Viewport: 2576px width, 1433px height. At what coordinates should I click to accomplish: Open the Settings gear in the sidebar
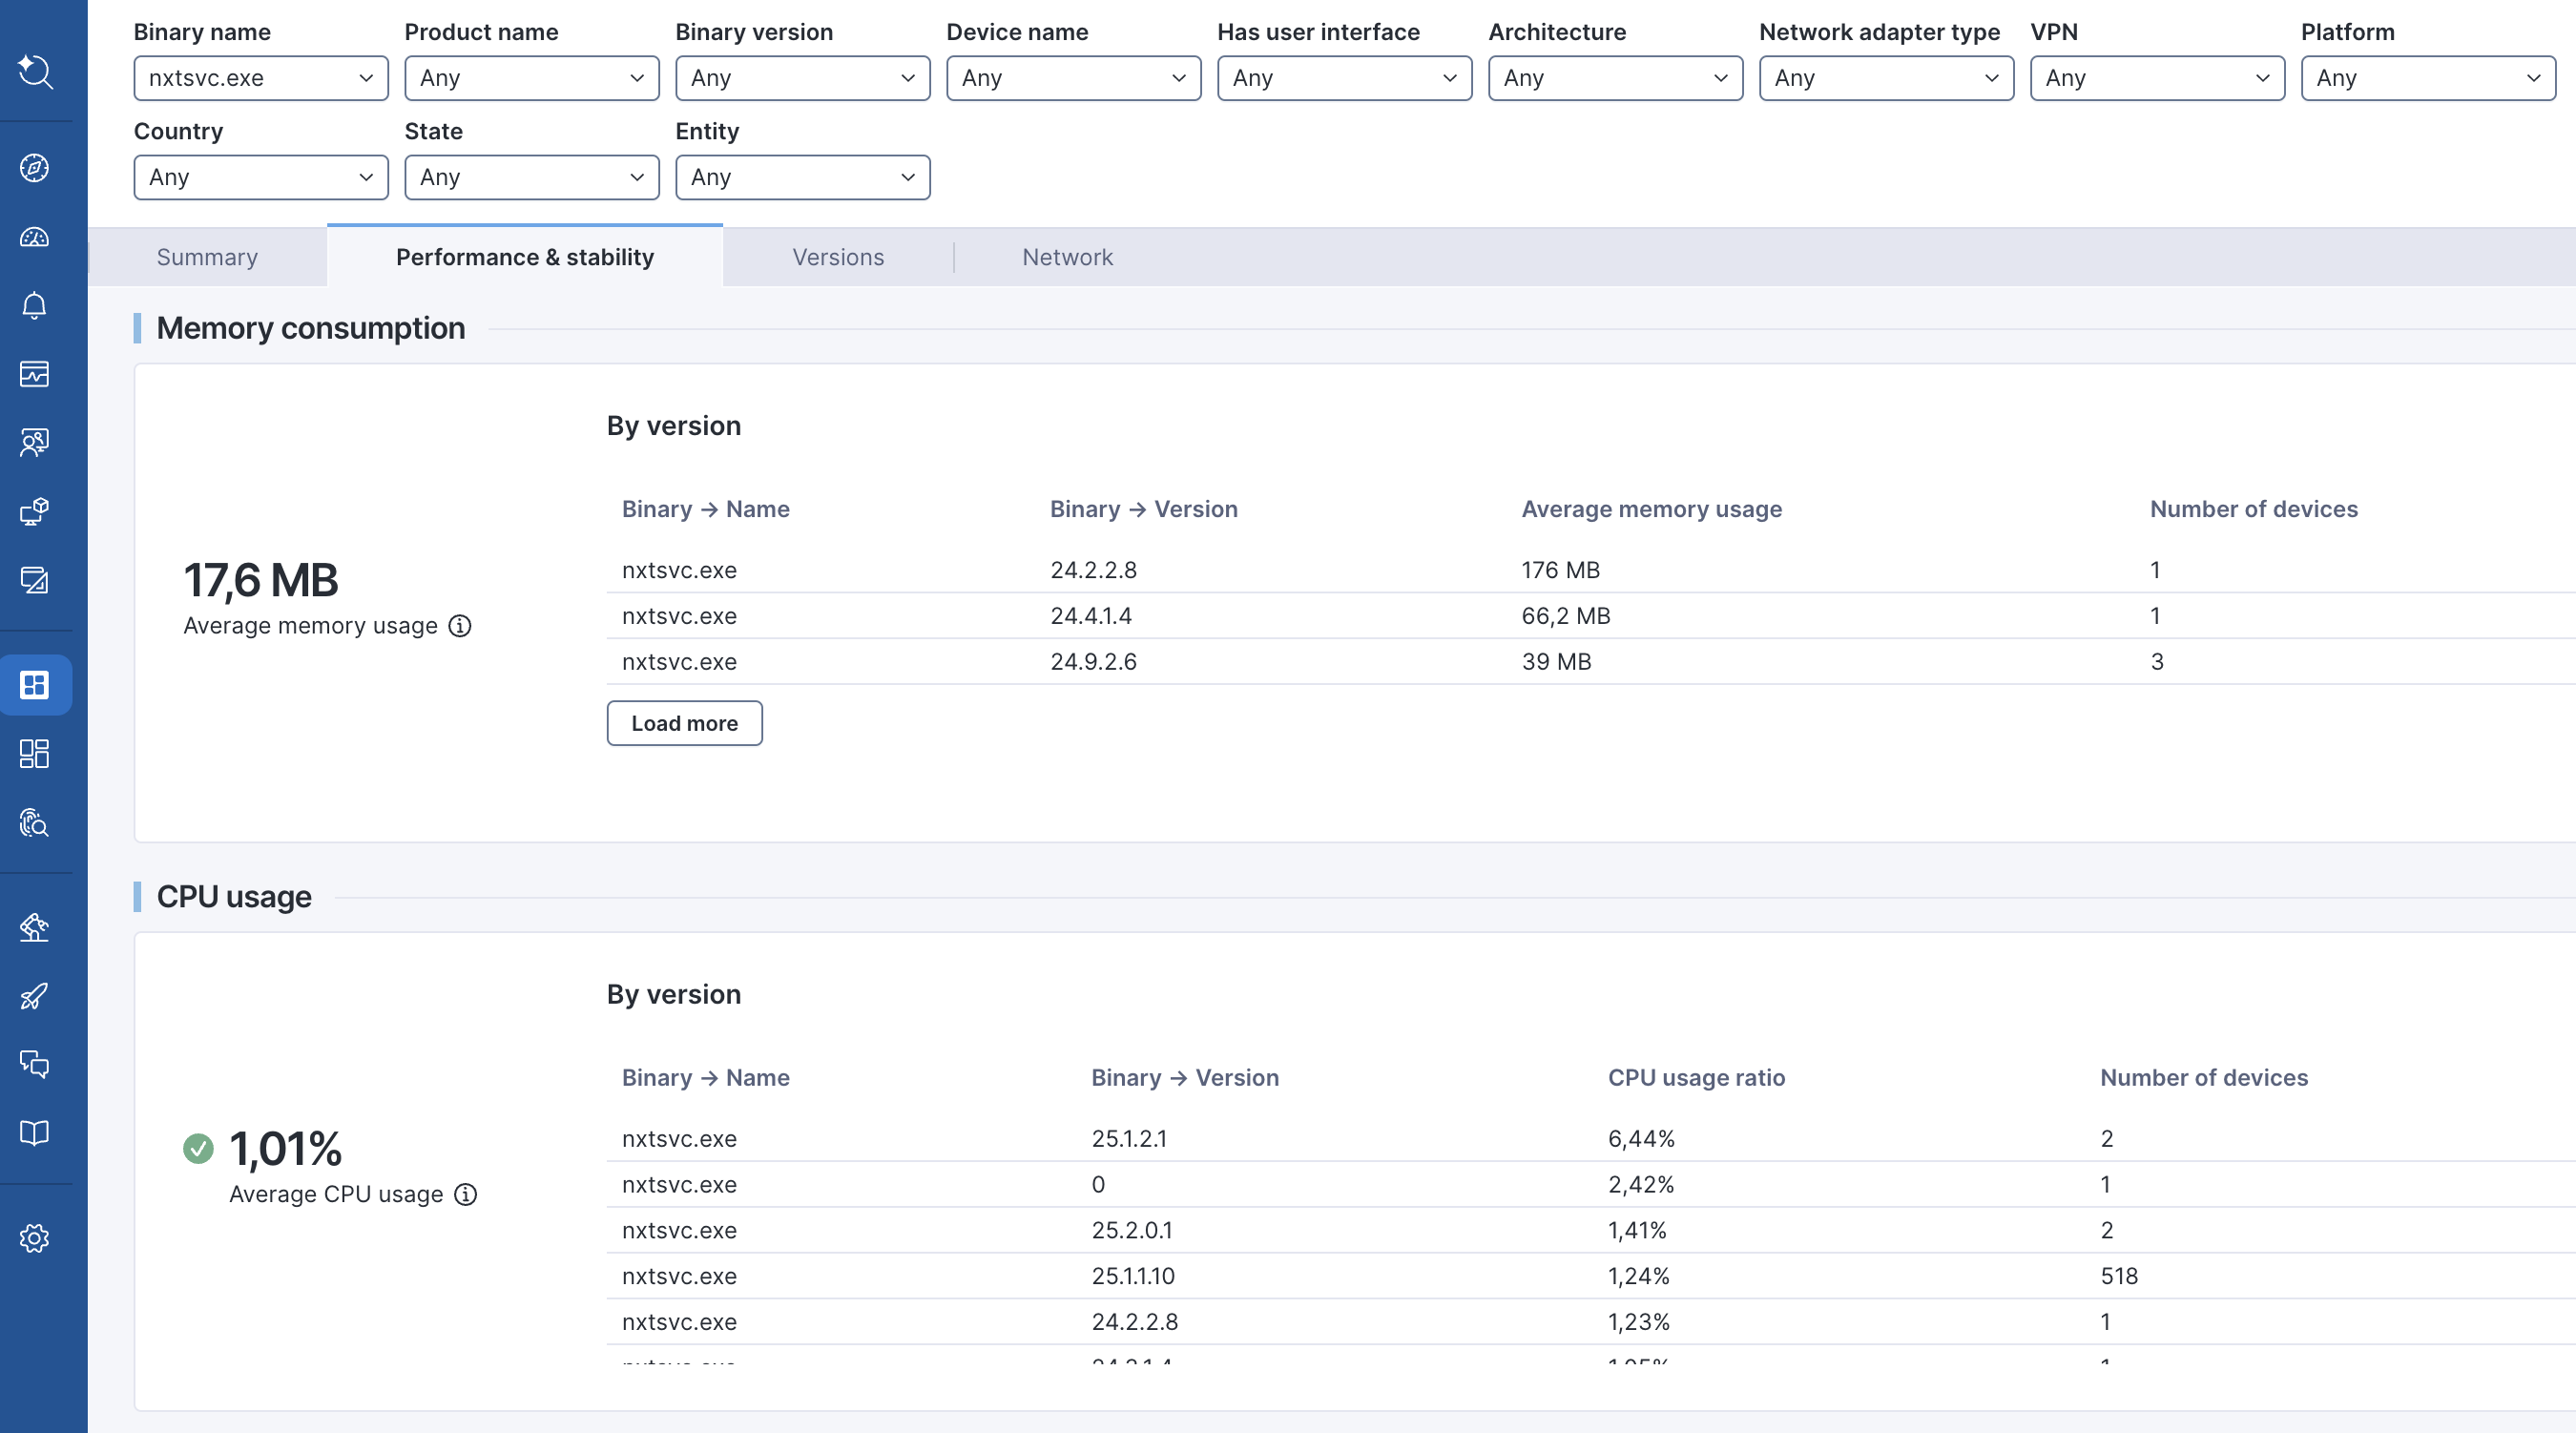point(36,1237)
